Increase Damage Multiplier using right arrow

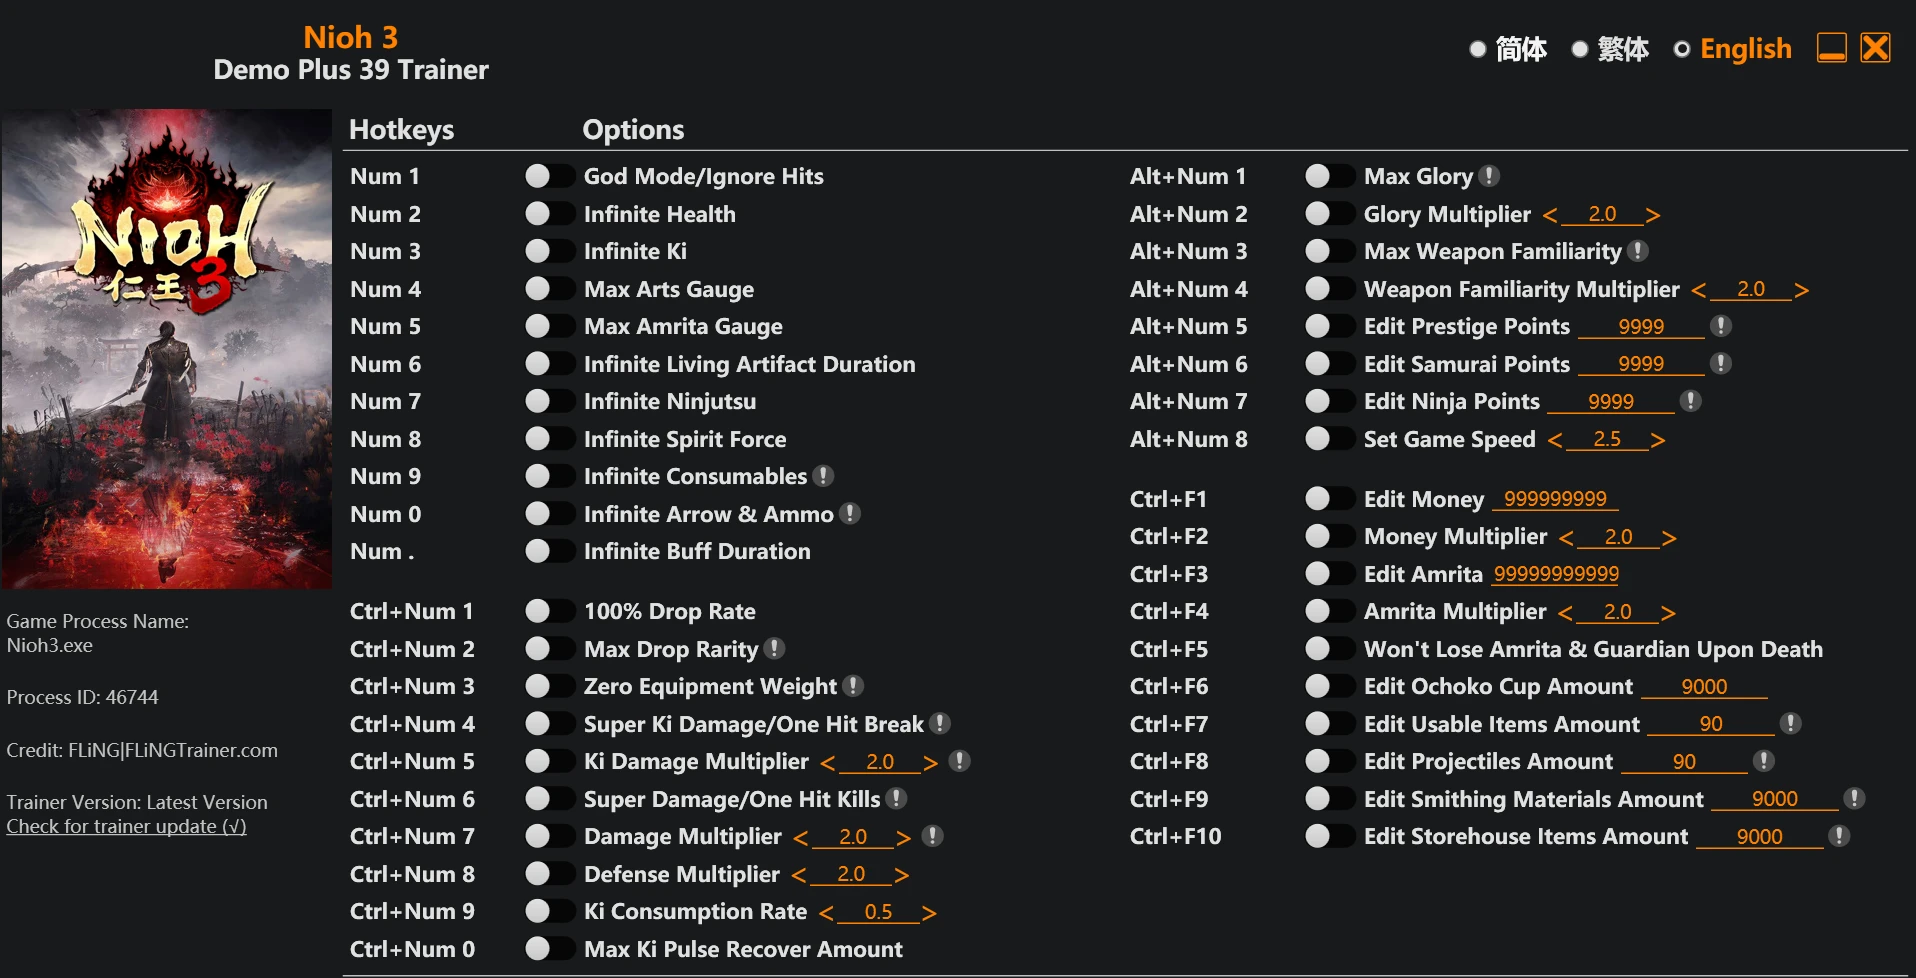tap(903, 838)
